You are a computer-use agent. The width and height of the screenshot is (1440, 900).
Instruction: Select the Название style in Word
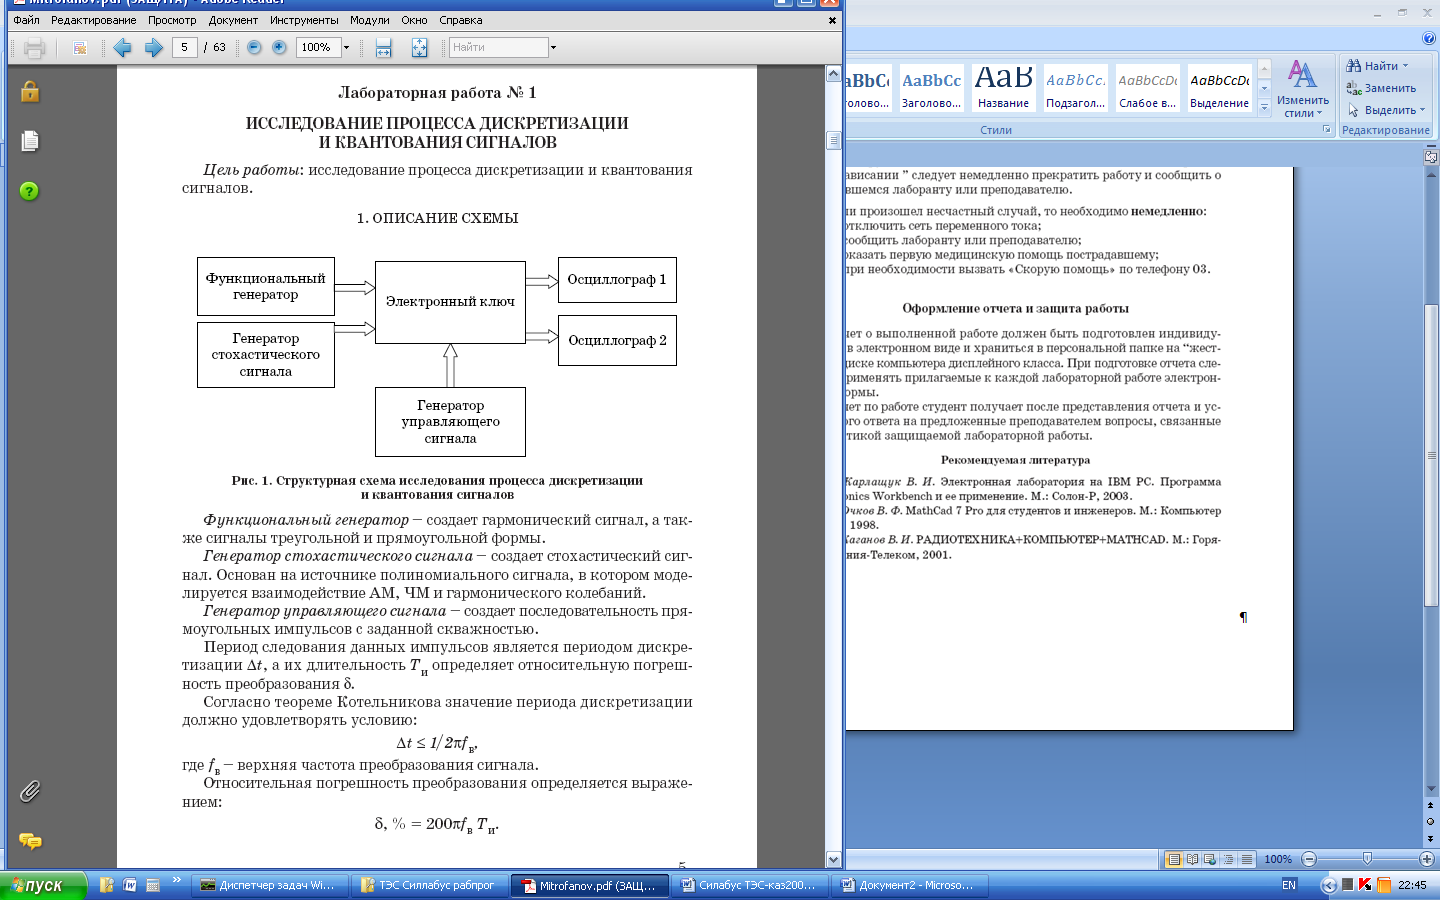[1003, 88]
